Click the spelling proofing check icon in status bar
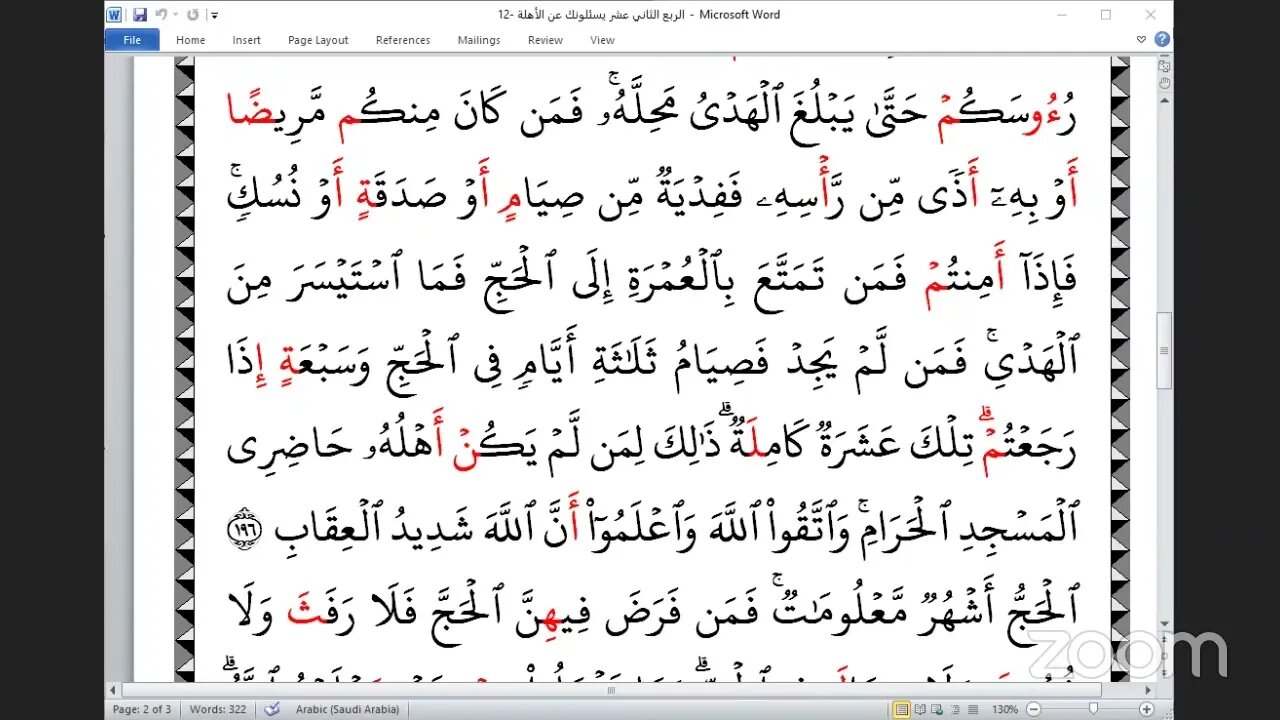Viewport: 1280px width, 720px height. point(271,709)
